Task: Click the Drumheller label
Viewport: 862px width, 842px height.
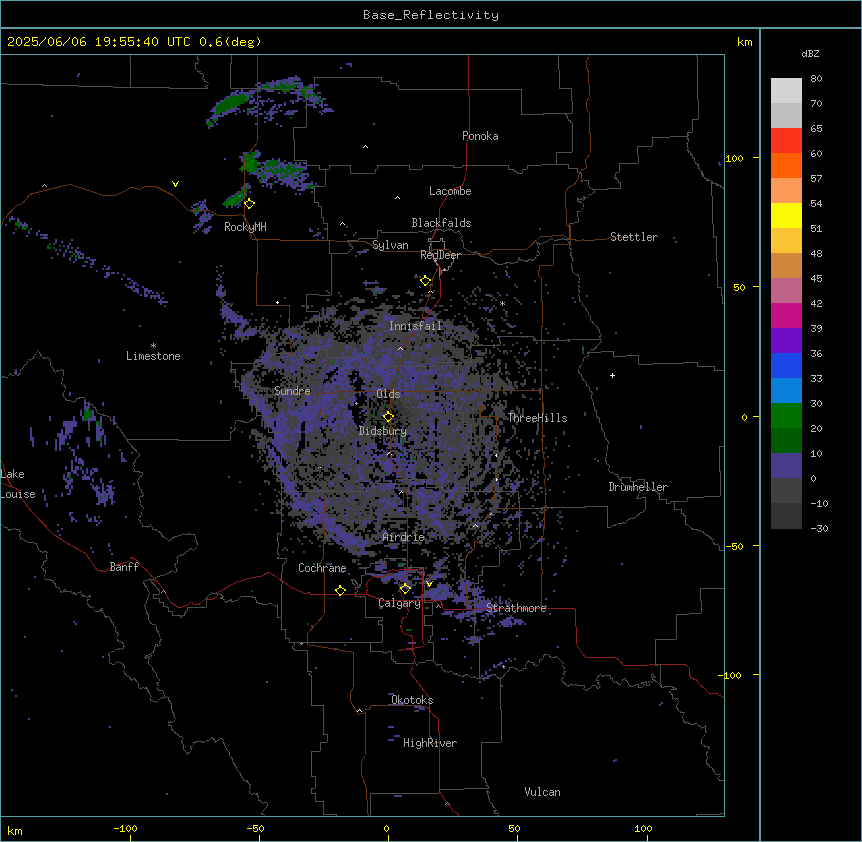Action: click(x=638, y=487)
